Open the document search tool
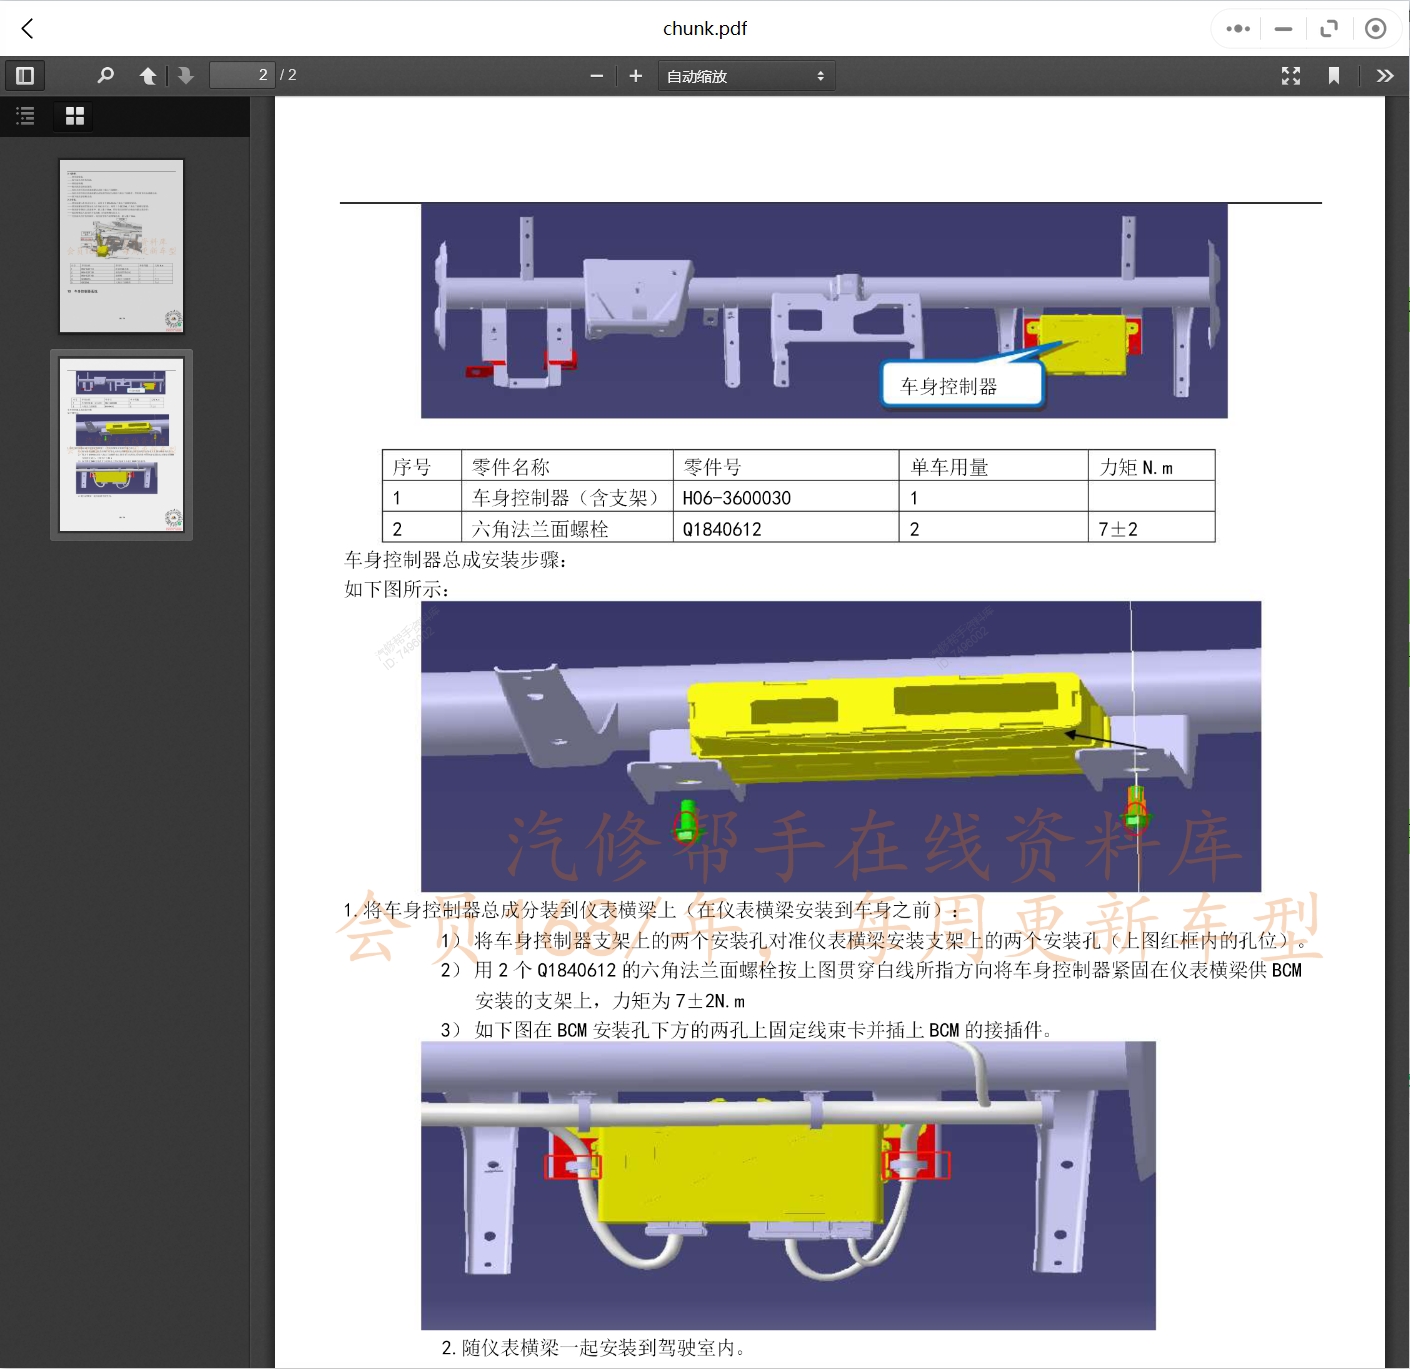Viewport: 1410px width, 1369px height. [x=105, y=75]
